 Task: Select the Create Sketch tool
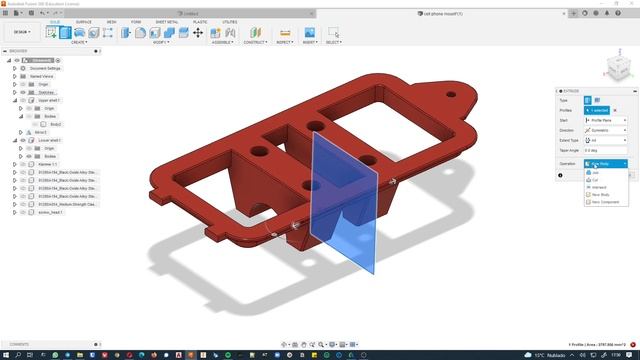[51, 32]
